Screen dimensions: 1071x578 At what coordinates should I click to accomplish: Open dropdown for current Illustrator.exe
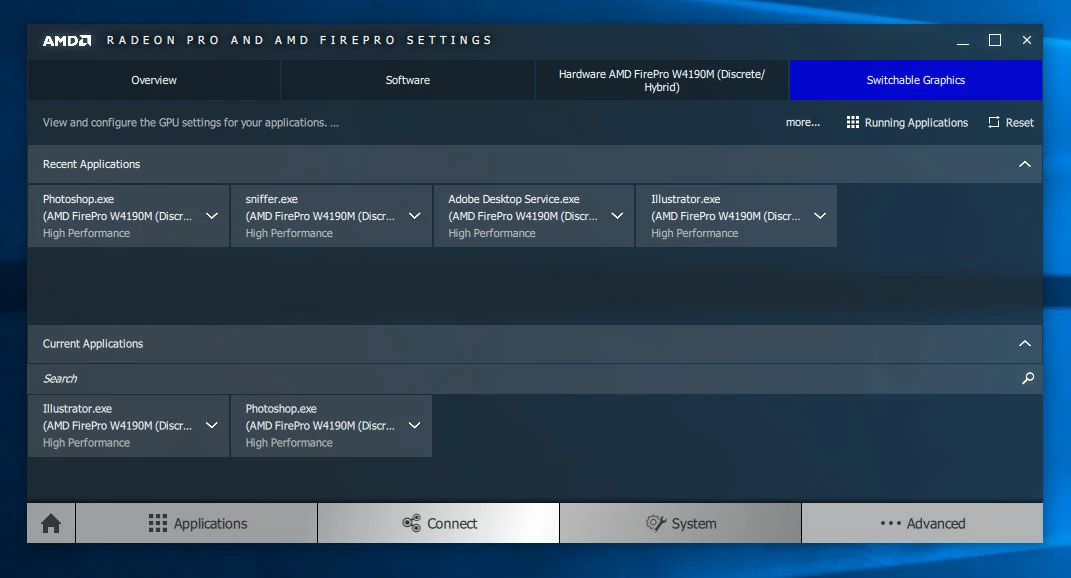(212, 425)
